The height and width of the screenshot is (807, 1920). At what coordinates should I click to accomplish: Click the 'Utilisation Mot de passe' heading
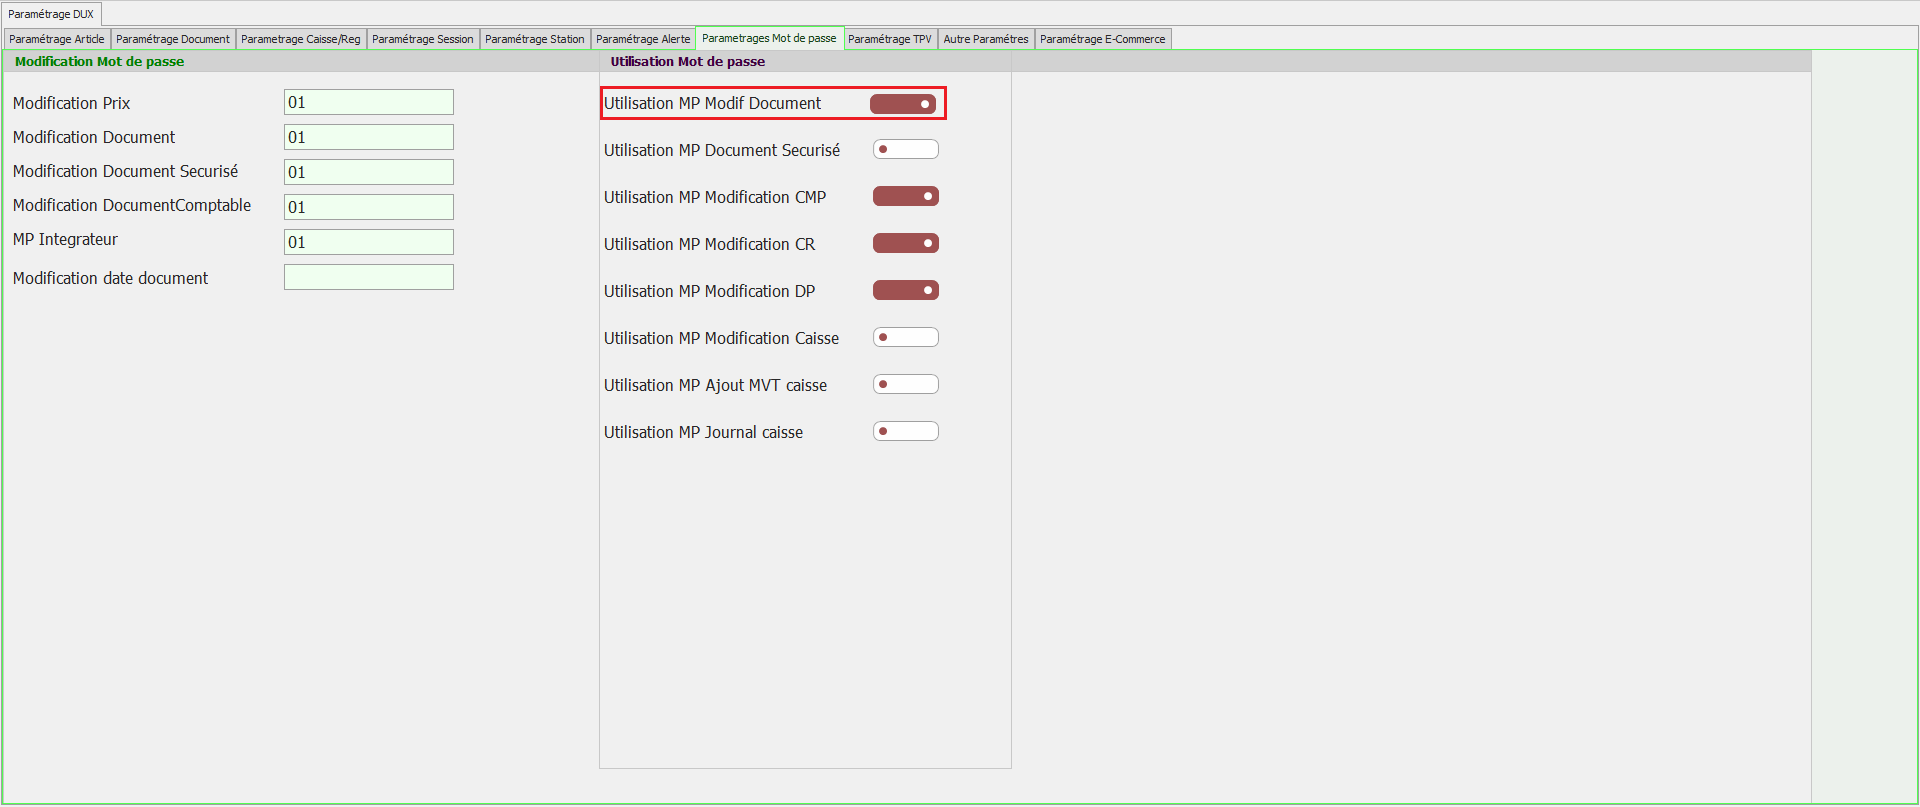688,61
